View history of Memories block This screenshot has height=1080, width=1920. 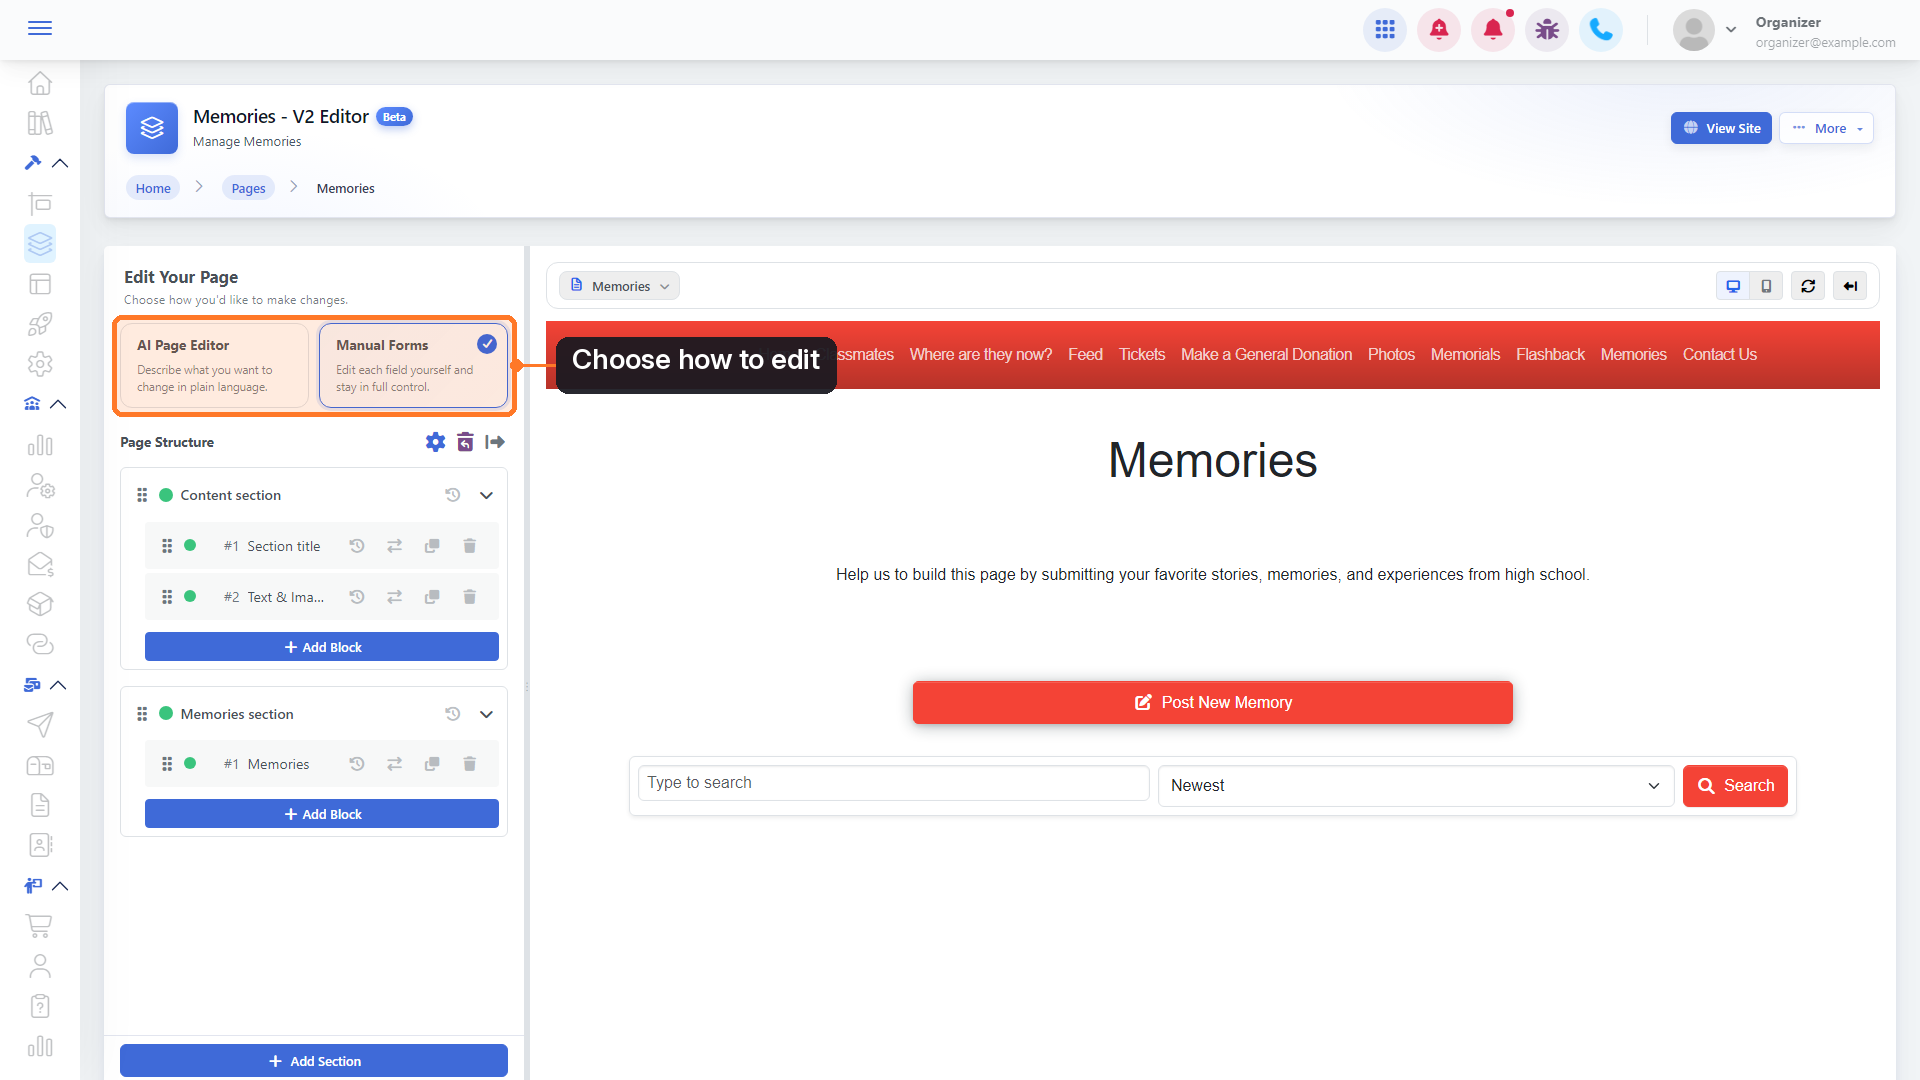tap(357, 764)
